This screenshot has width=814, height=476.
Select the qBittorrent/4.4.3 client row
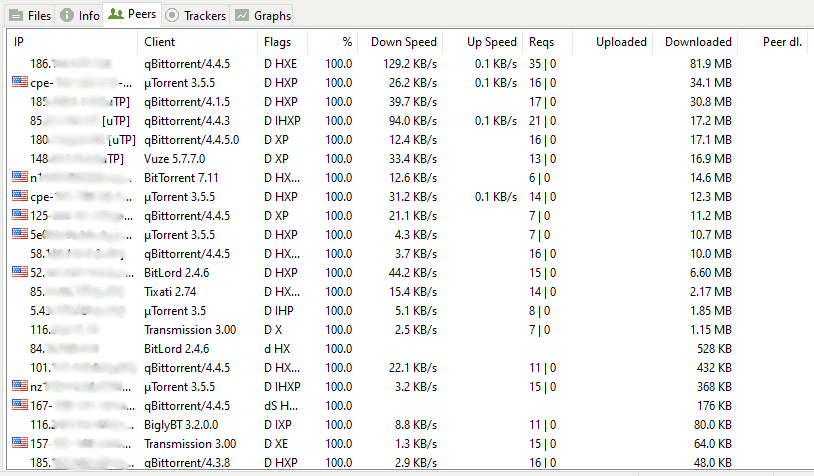(408, 121)
